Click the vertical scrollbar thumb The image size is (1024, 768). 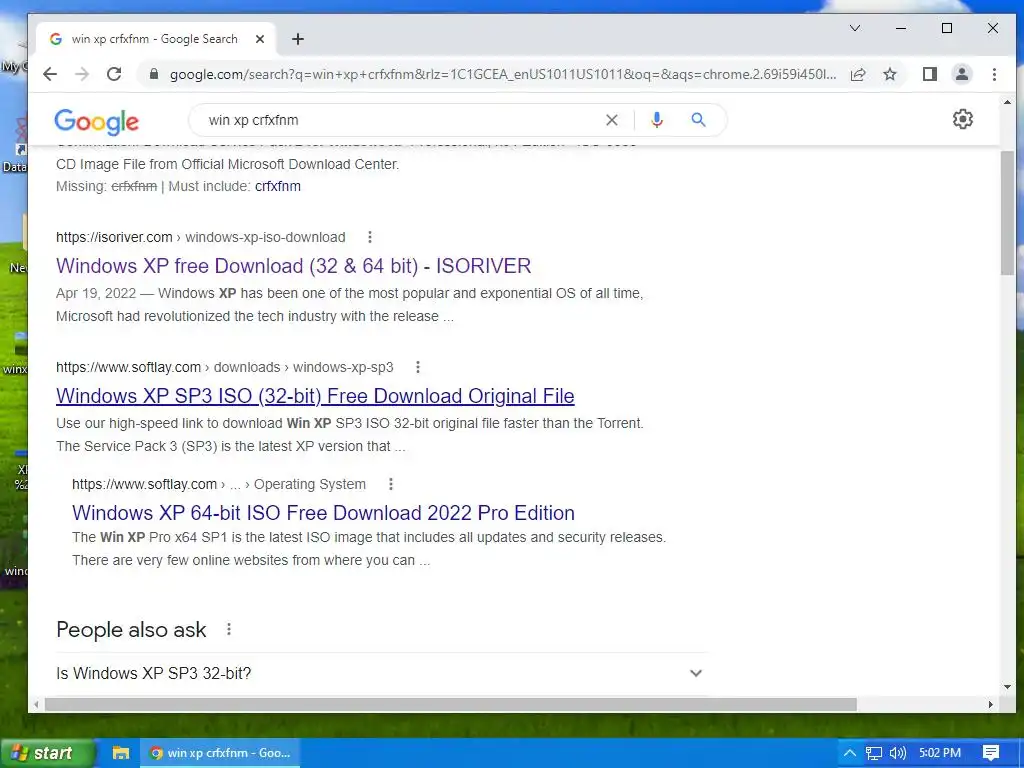(x=1007, y=213)
